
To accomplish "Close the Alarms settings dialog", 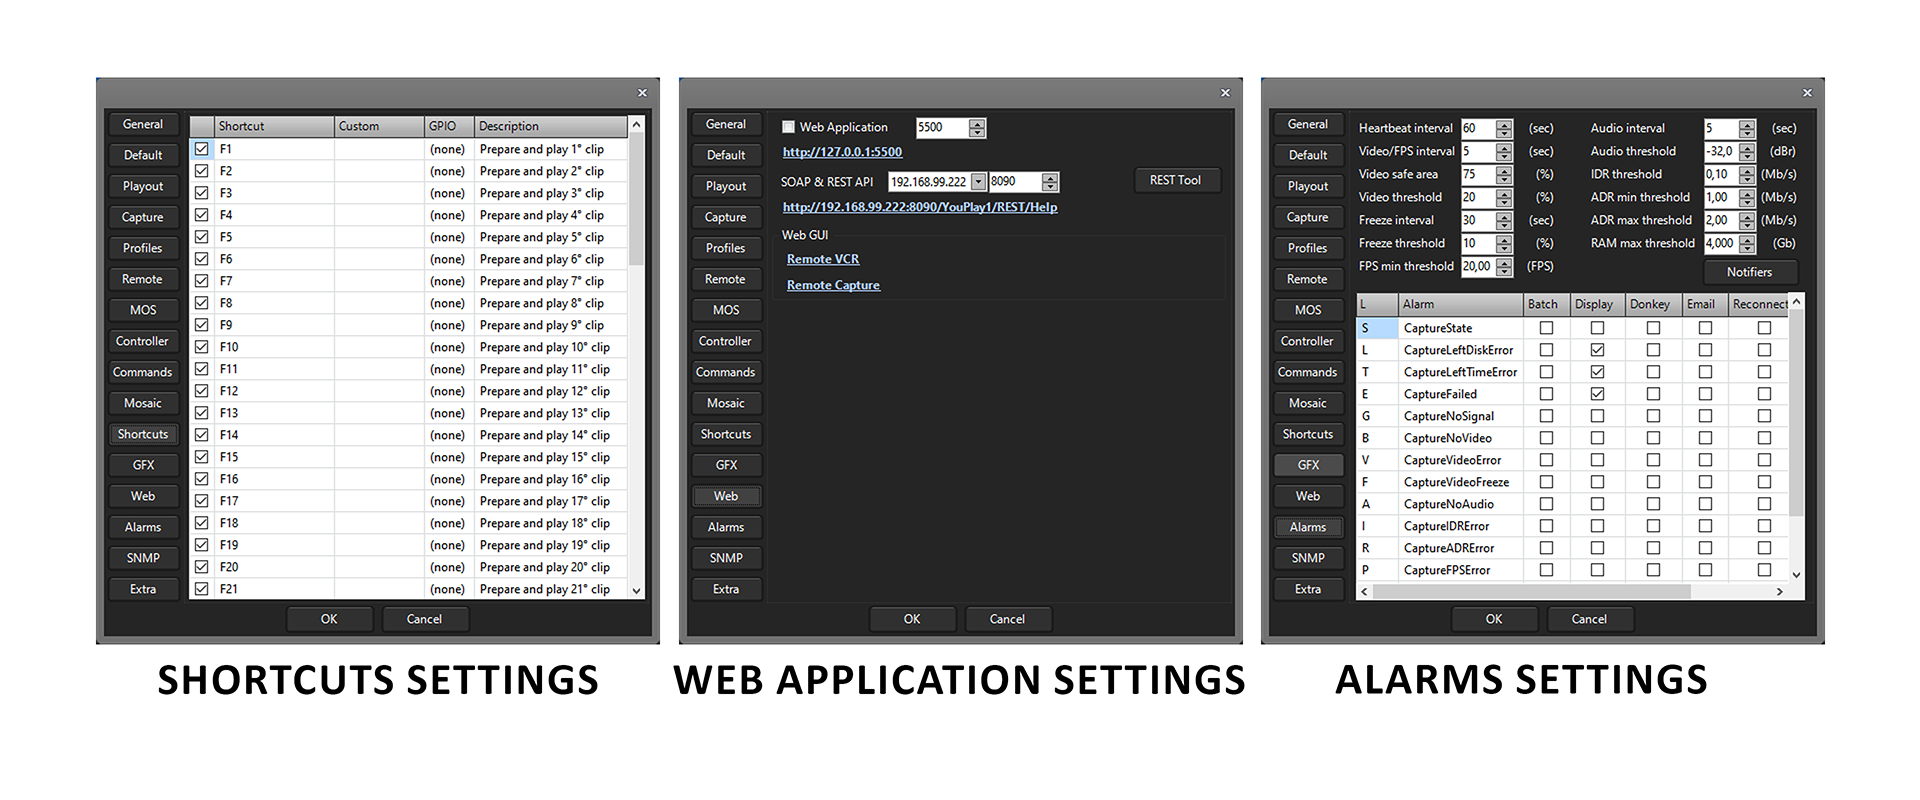I will [x=1807, y=93].
